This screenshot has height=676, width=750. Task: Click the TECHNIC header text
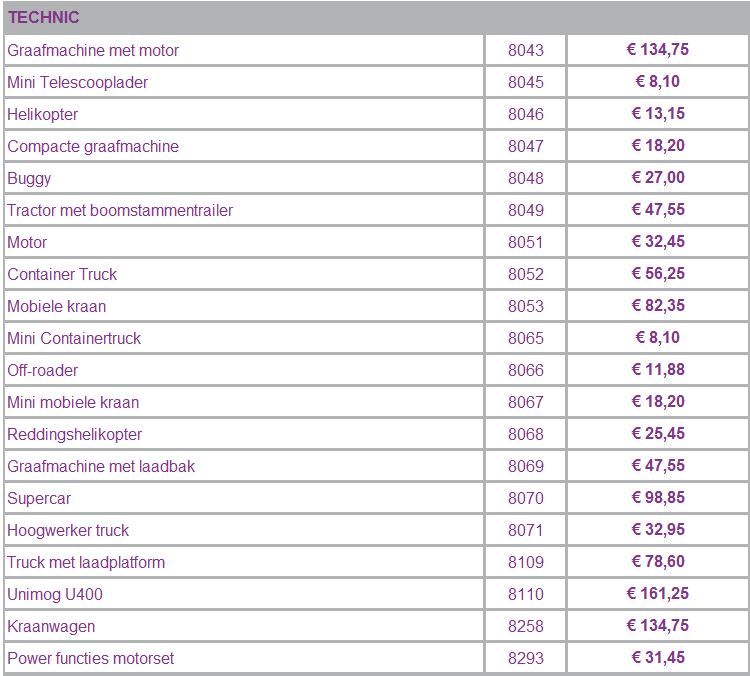click(x=43, y=17)
